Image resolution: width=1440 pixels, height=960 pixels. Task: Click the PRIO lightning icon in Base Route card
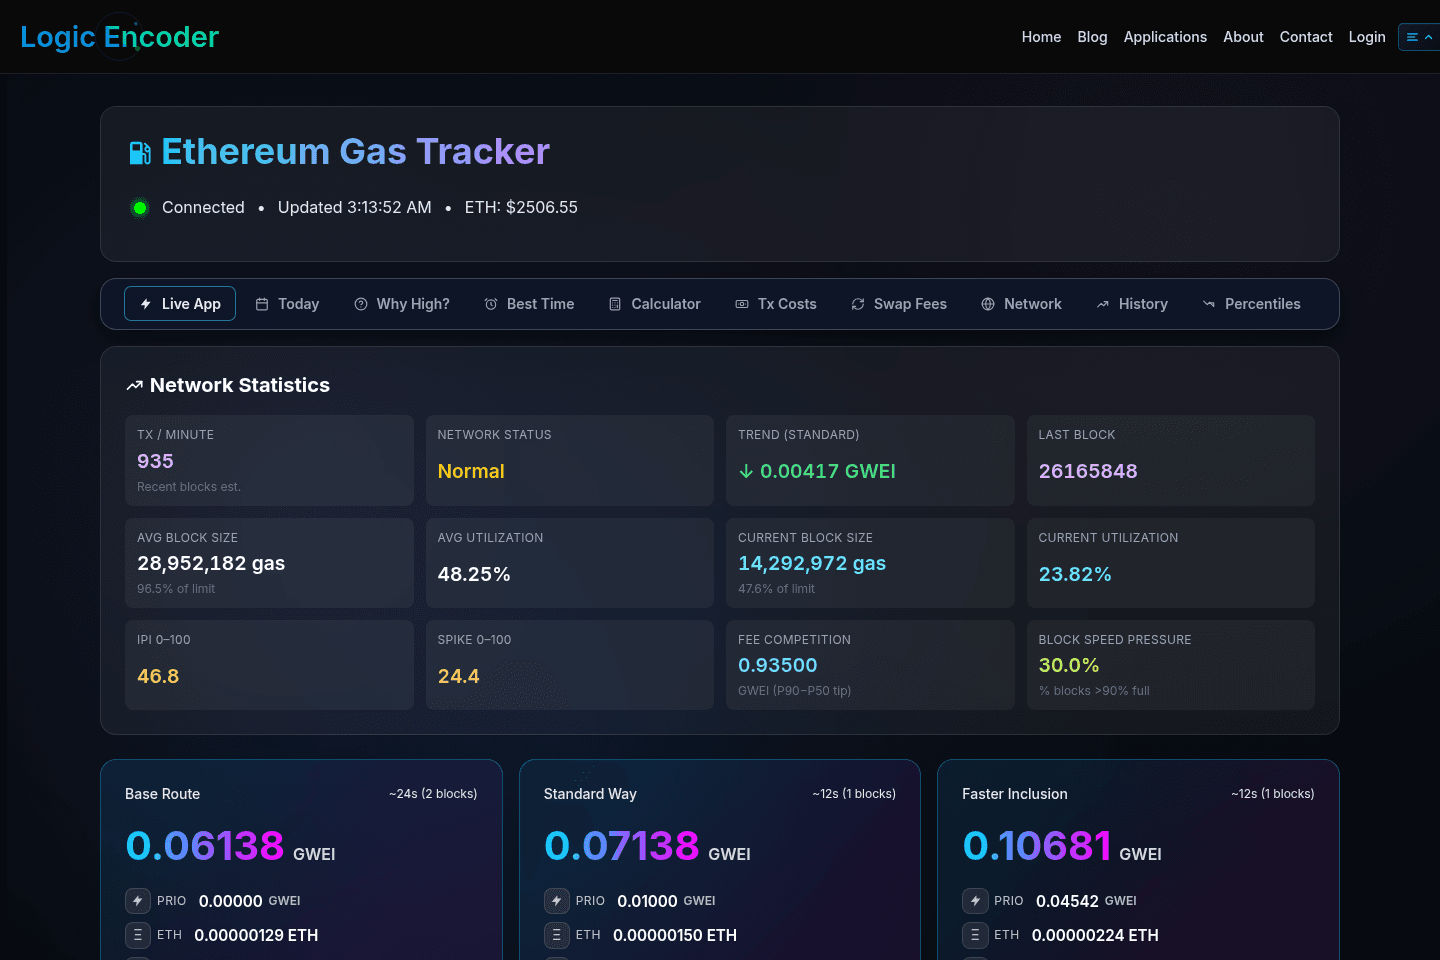coord(138,901)
